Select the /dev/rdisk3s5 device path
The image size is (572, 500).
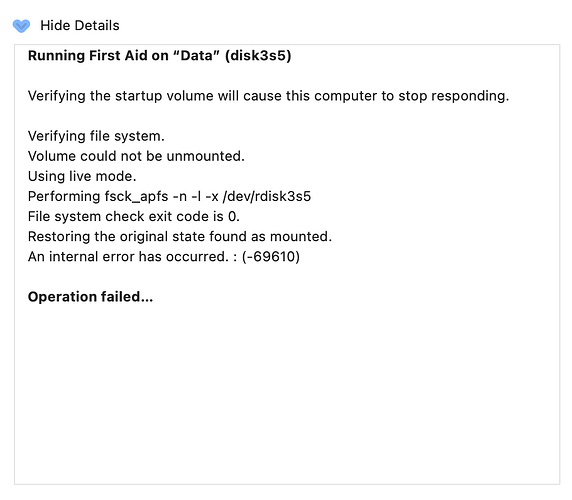267,196
